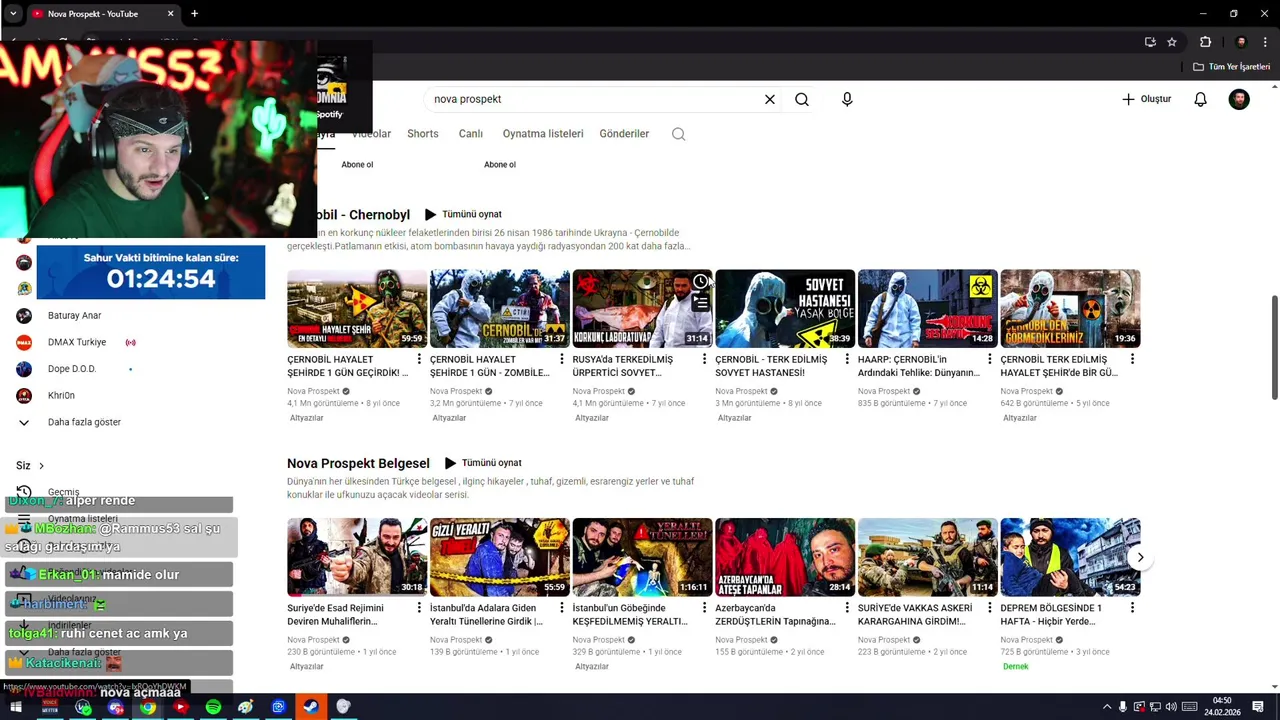Open Nova Prospekt channel link under HAARP video
Viewport: 1280px width, 720px height.
coord(885,391)
